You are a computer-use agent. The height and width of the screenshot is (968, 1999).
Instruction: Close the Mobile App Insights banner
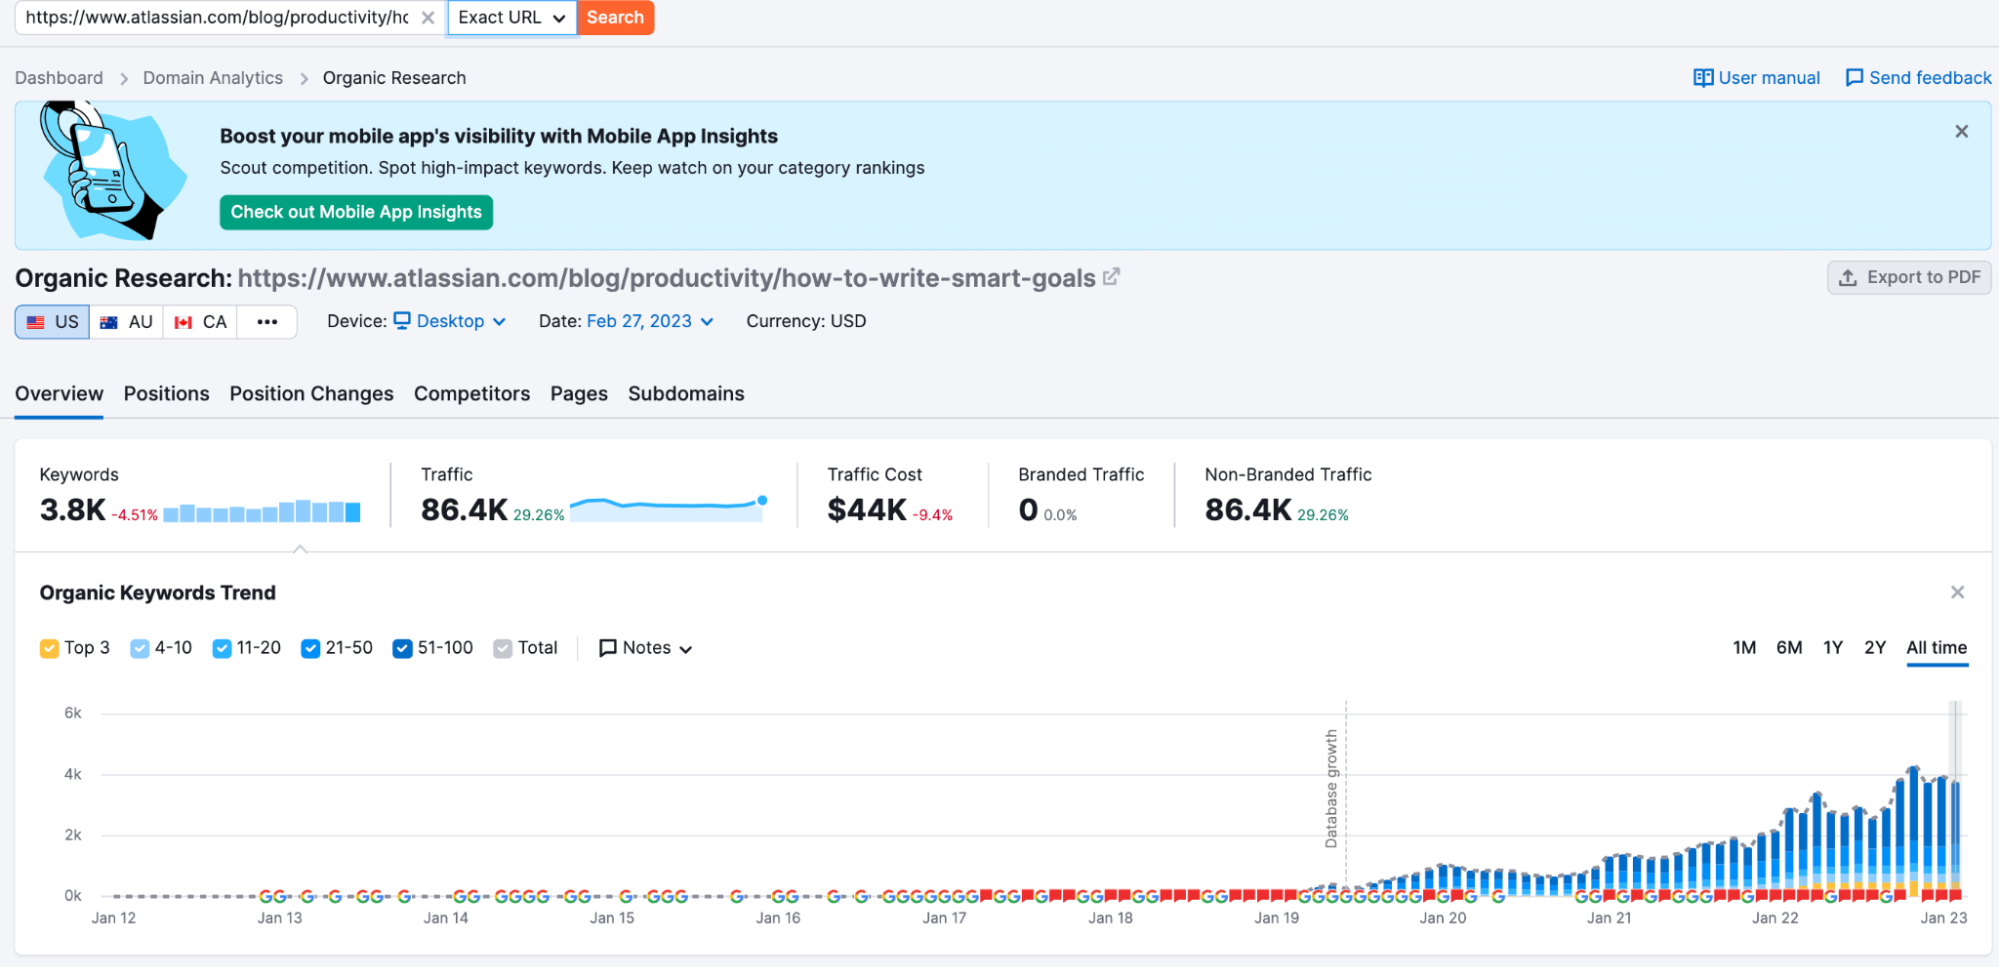click(1962, 131)
